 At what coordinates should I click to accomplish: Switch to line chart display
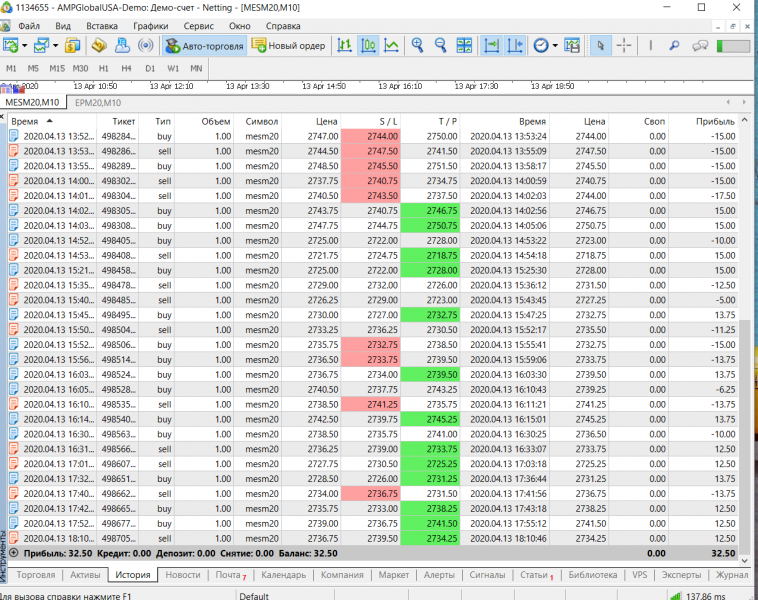tap(392, 45)
